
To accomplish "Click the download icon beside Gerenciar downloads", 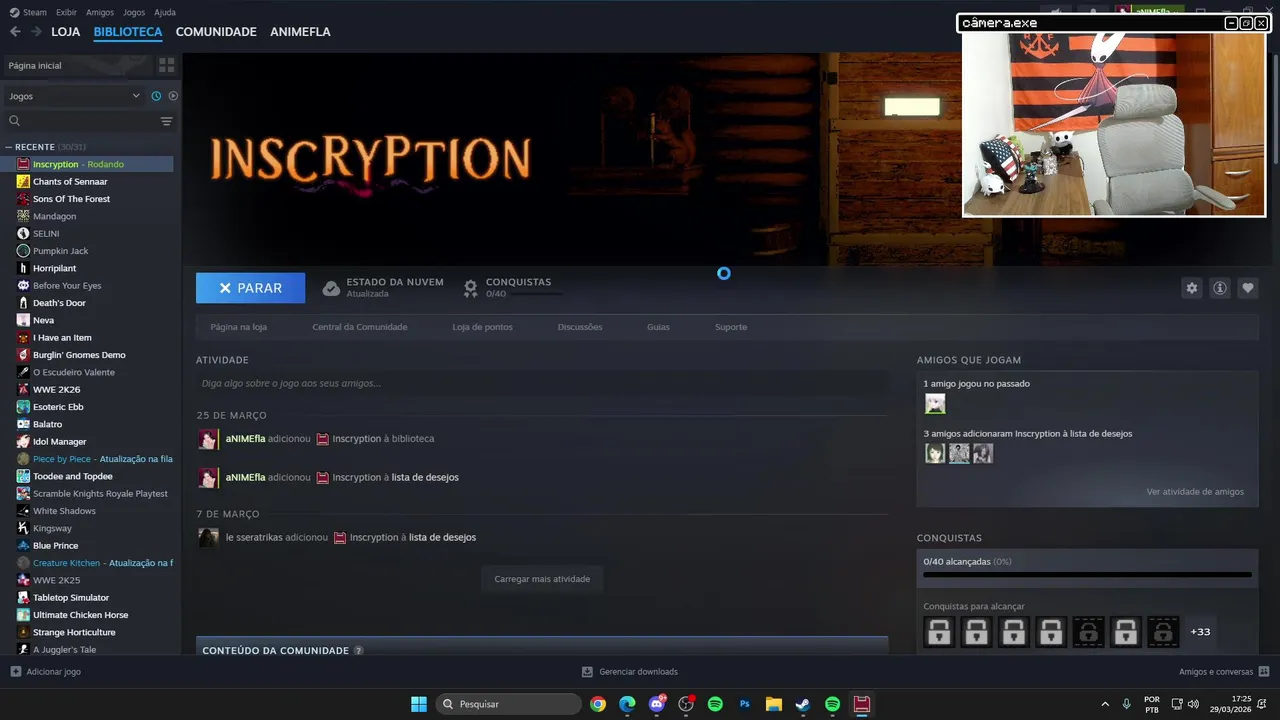I will pyautogui.click(x=588, y=672).
